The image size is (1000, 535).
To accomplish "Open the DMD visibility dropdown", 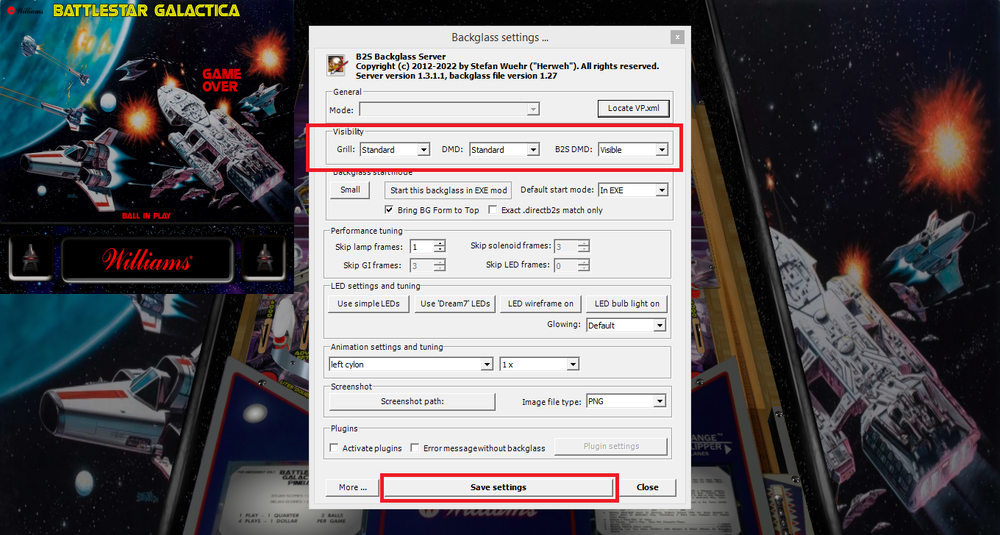I will tap(504, 150).
